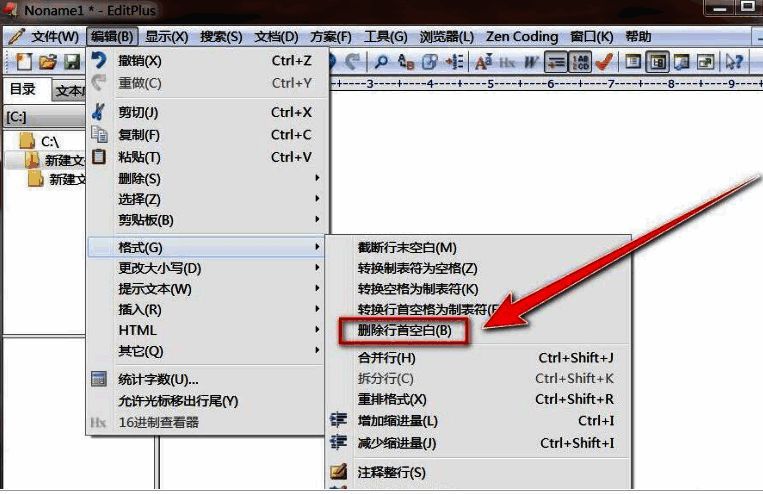Open the 搜索(S) menu
The height and width of the screenshot is (494, 763).
(x=221, y=37)
